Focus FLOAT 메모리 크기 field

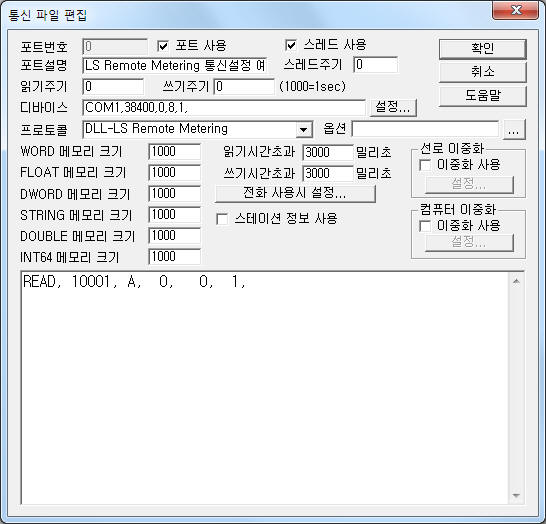click(174, 173)
